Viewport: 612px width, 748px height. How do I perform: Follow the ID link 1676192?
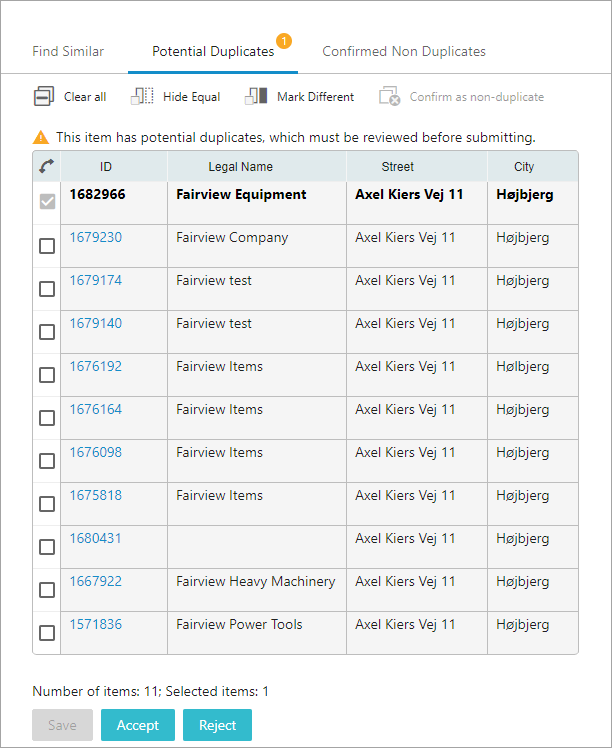tap(95, 367)
